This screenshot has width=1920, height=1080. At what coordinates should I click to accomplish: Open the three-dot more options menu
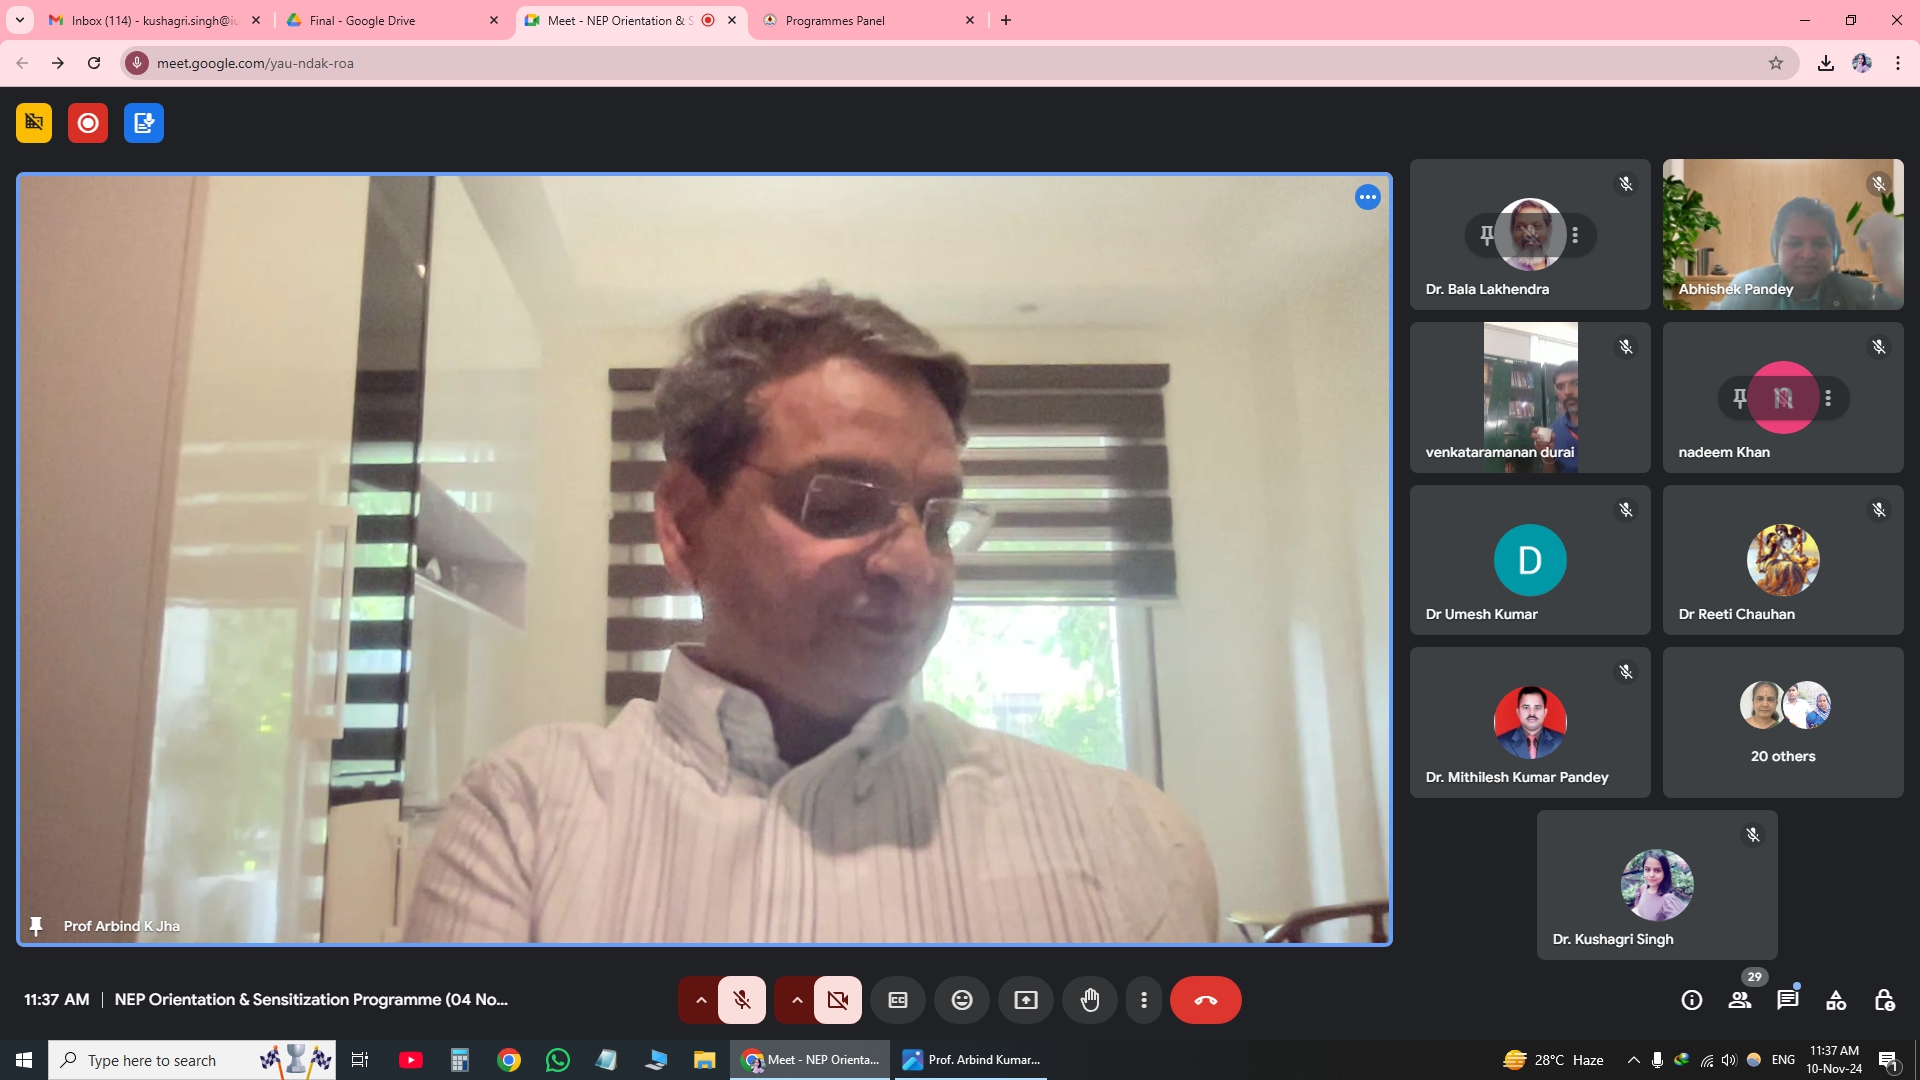[1144, 1000]
